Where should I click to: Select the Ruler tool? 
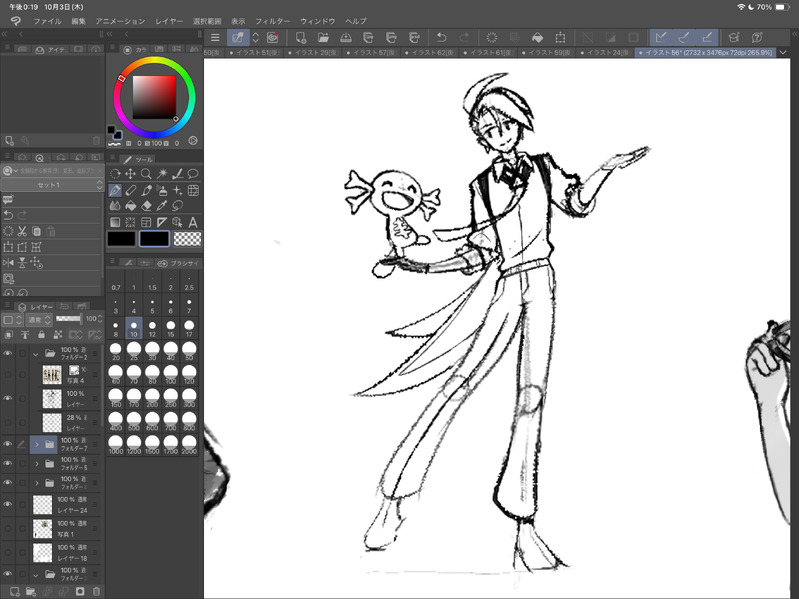tap(162, 222)
